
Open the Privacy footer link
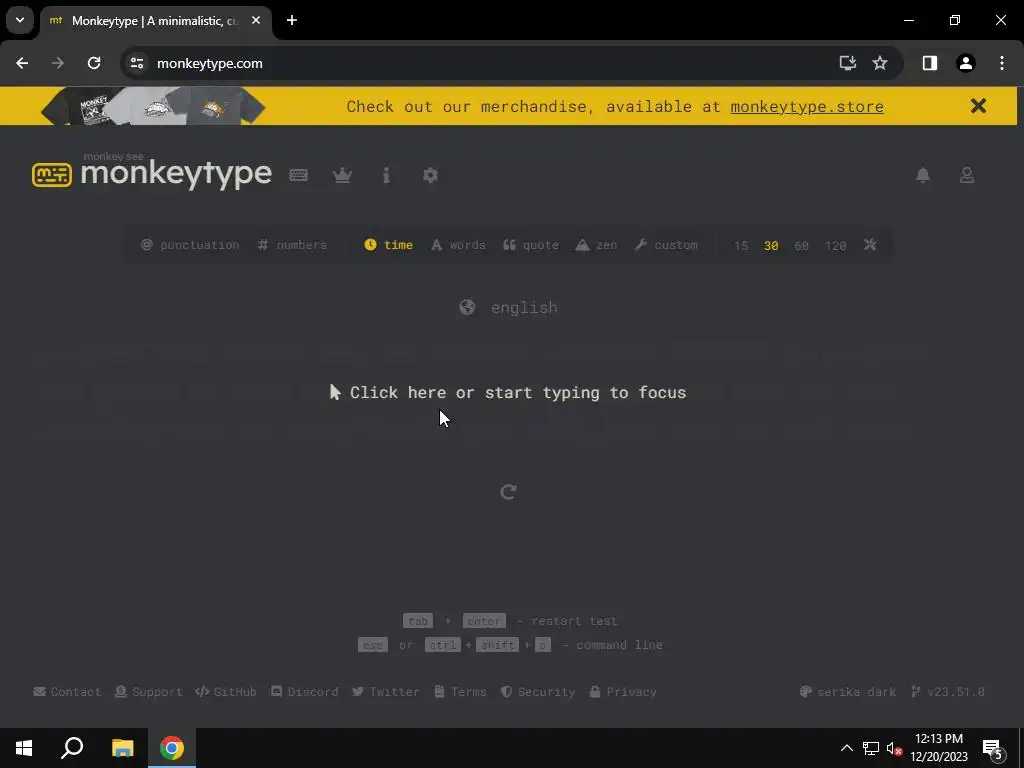click(x=623, y=692)
